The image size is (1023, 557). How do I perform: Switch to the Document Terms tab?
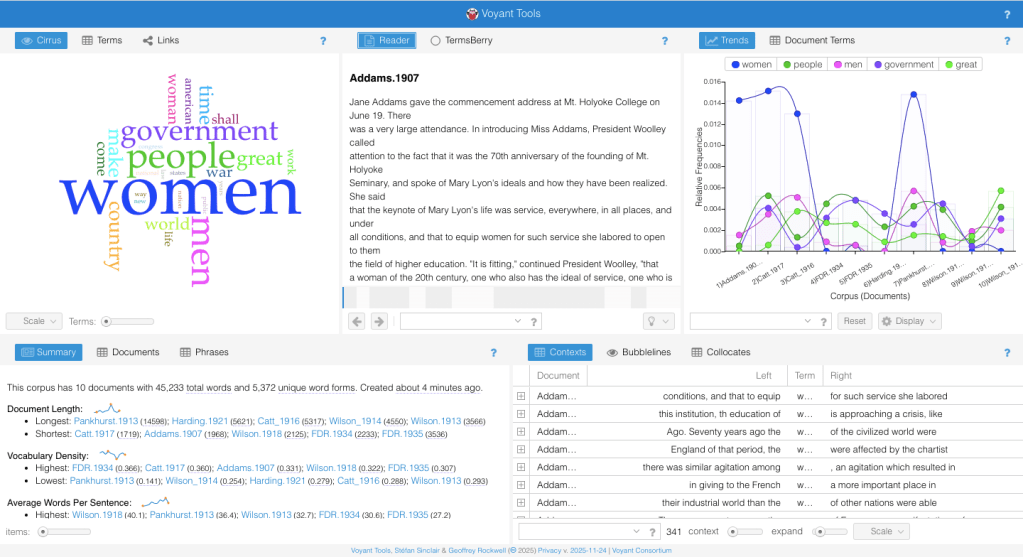[812, 41]
